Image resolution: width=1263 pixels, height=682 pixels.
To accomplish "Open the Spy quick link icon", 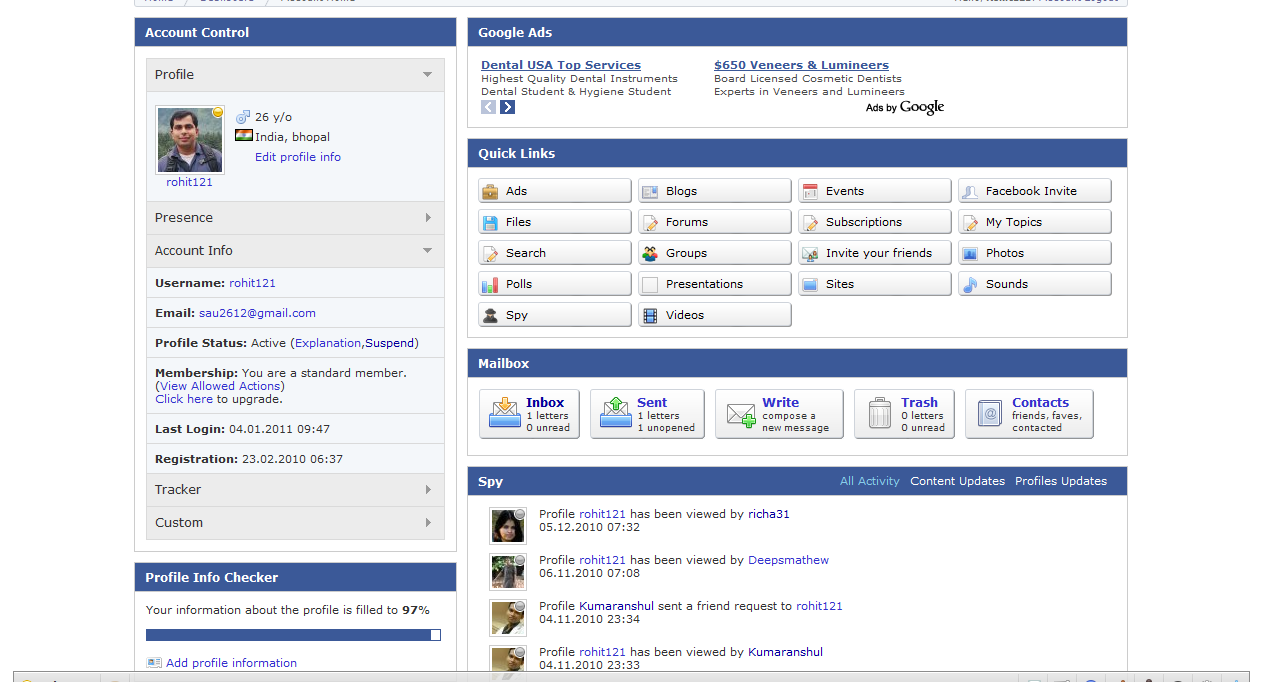I will 490,315.
